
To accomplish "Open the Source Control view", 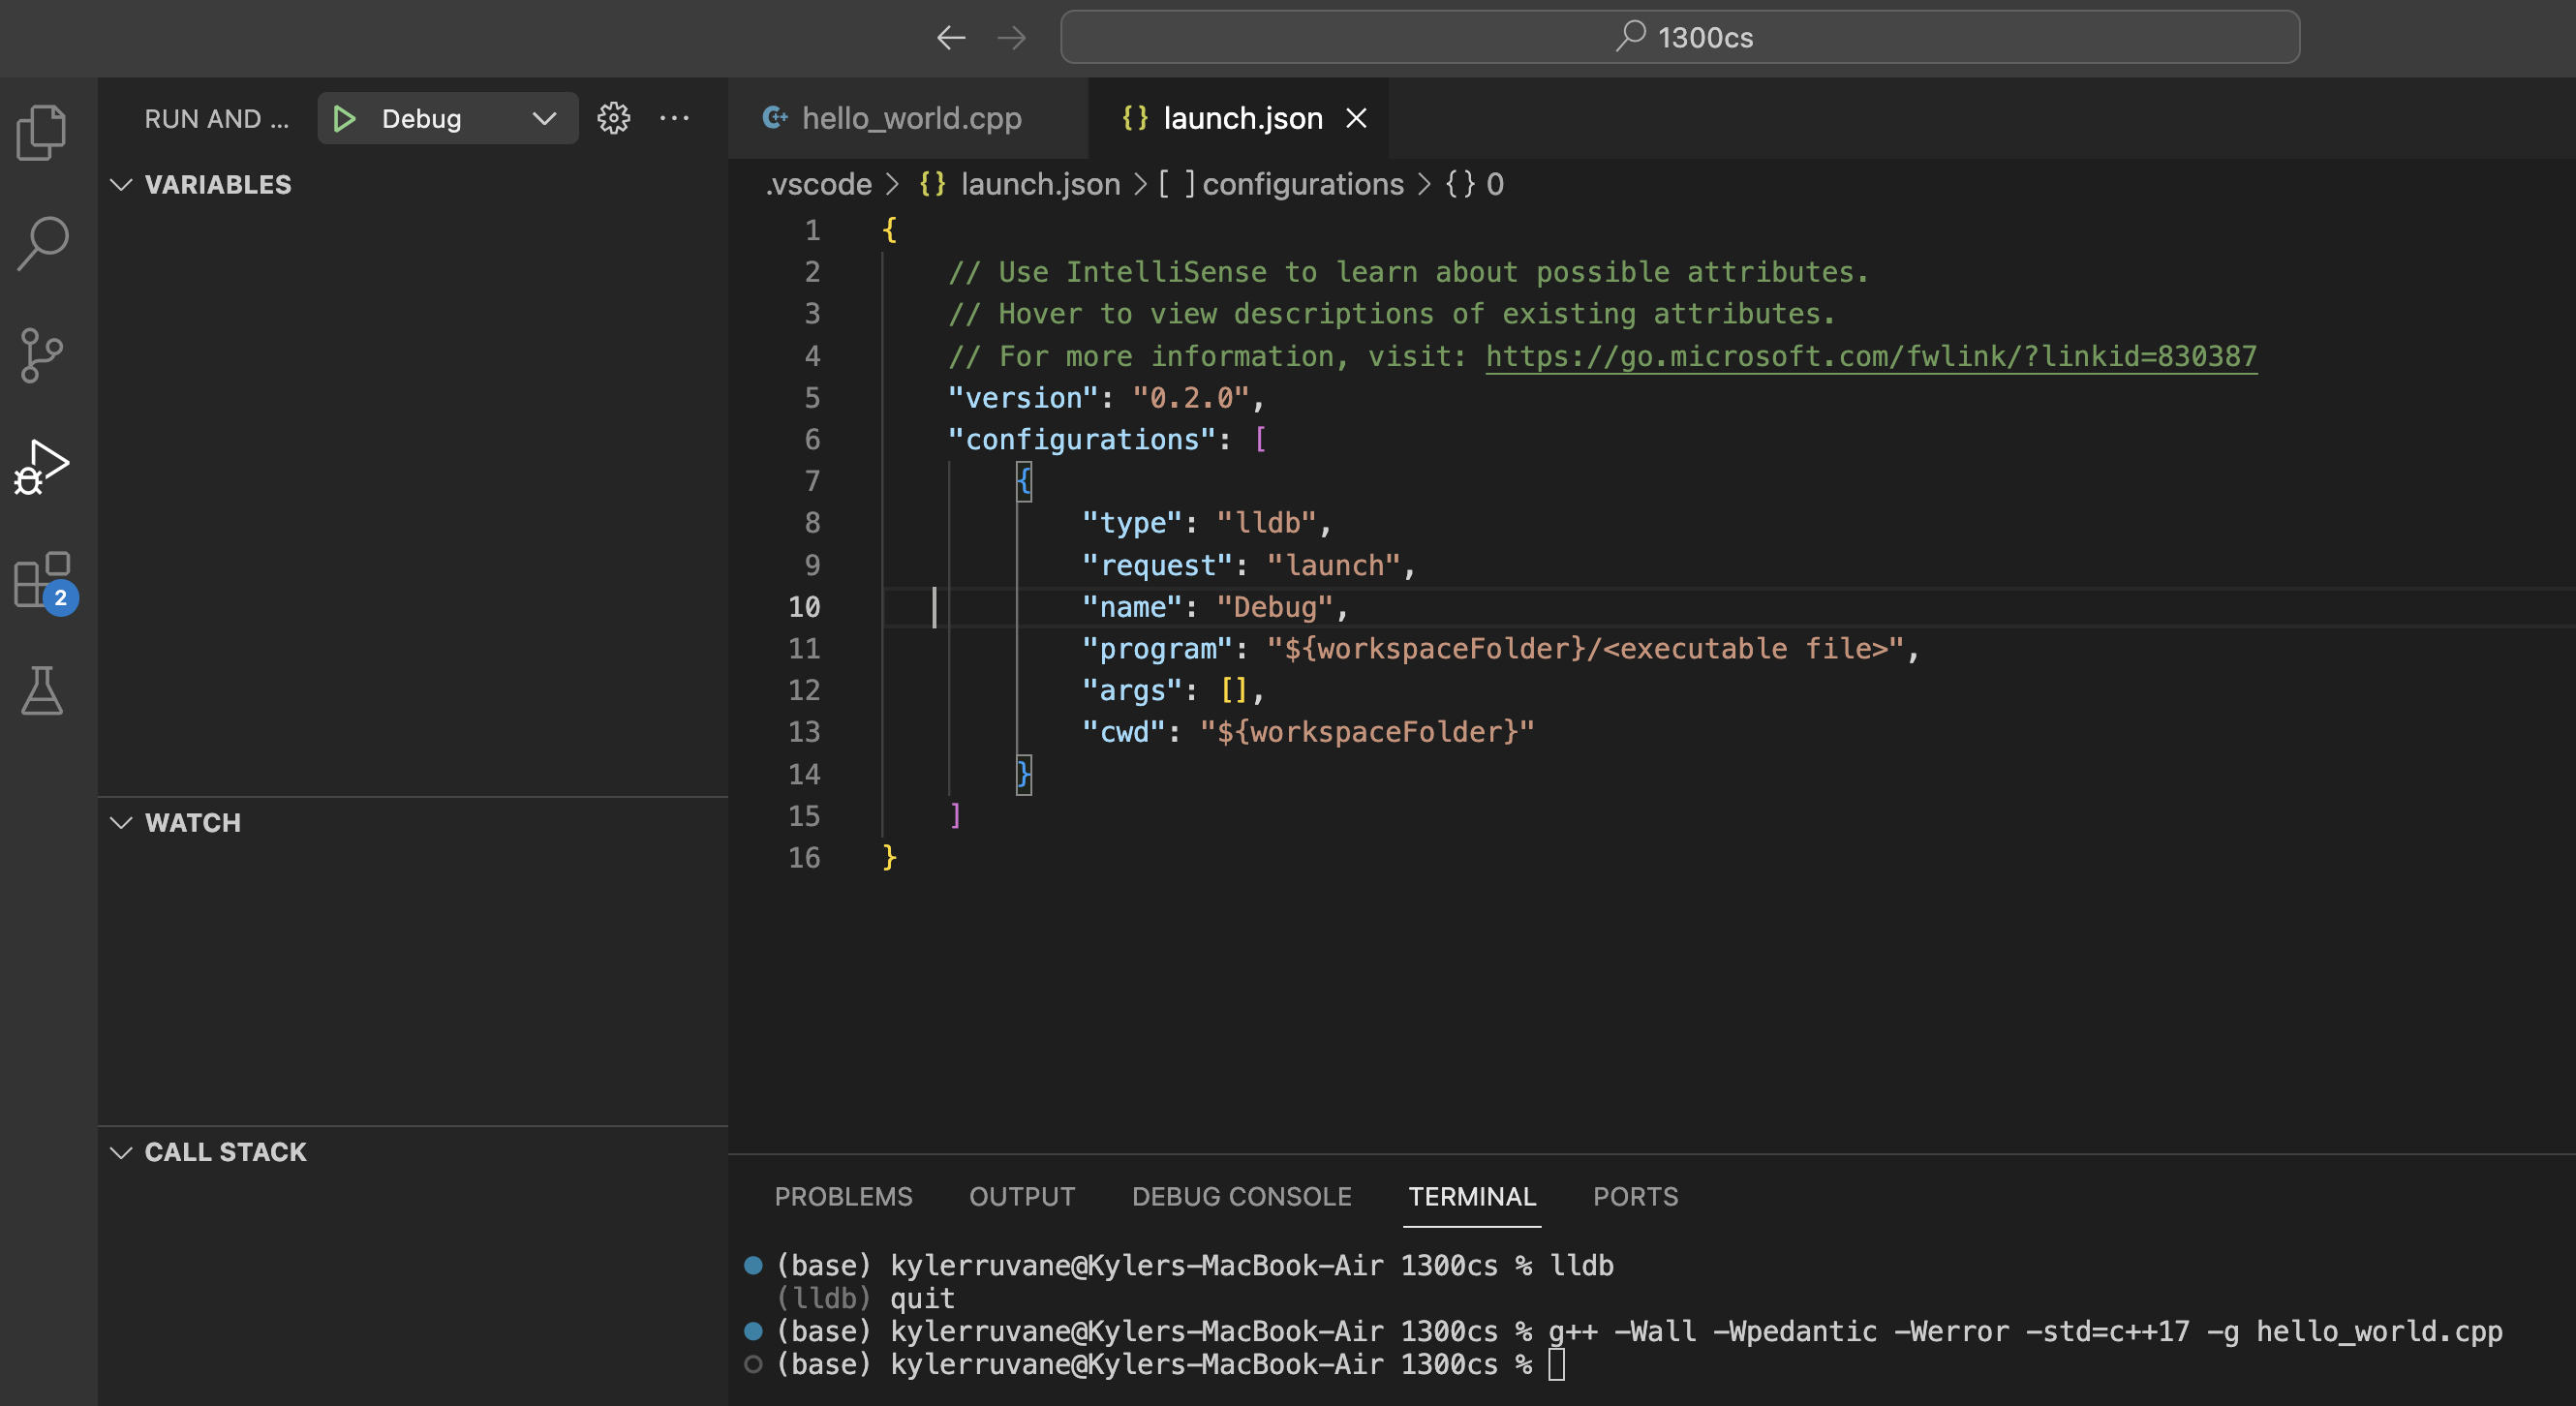I will (x=41, y=355).
